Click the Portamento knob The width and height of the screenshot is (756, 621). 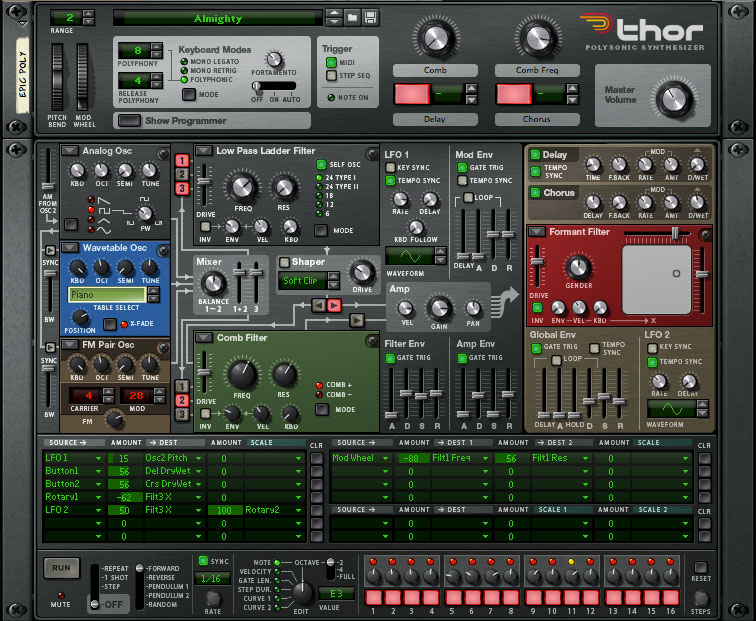(274, 59)
